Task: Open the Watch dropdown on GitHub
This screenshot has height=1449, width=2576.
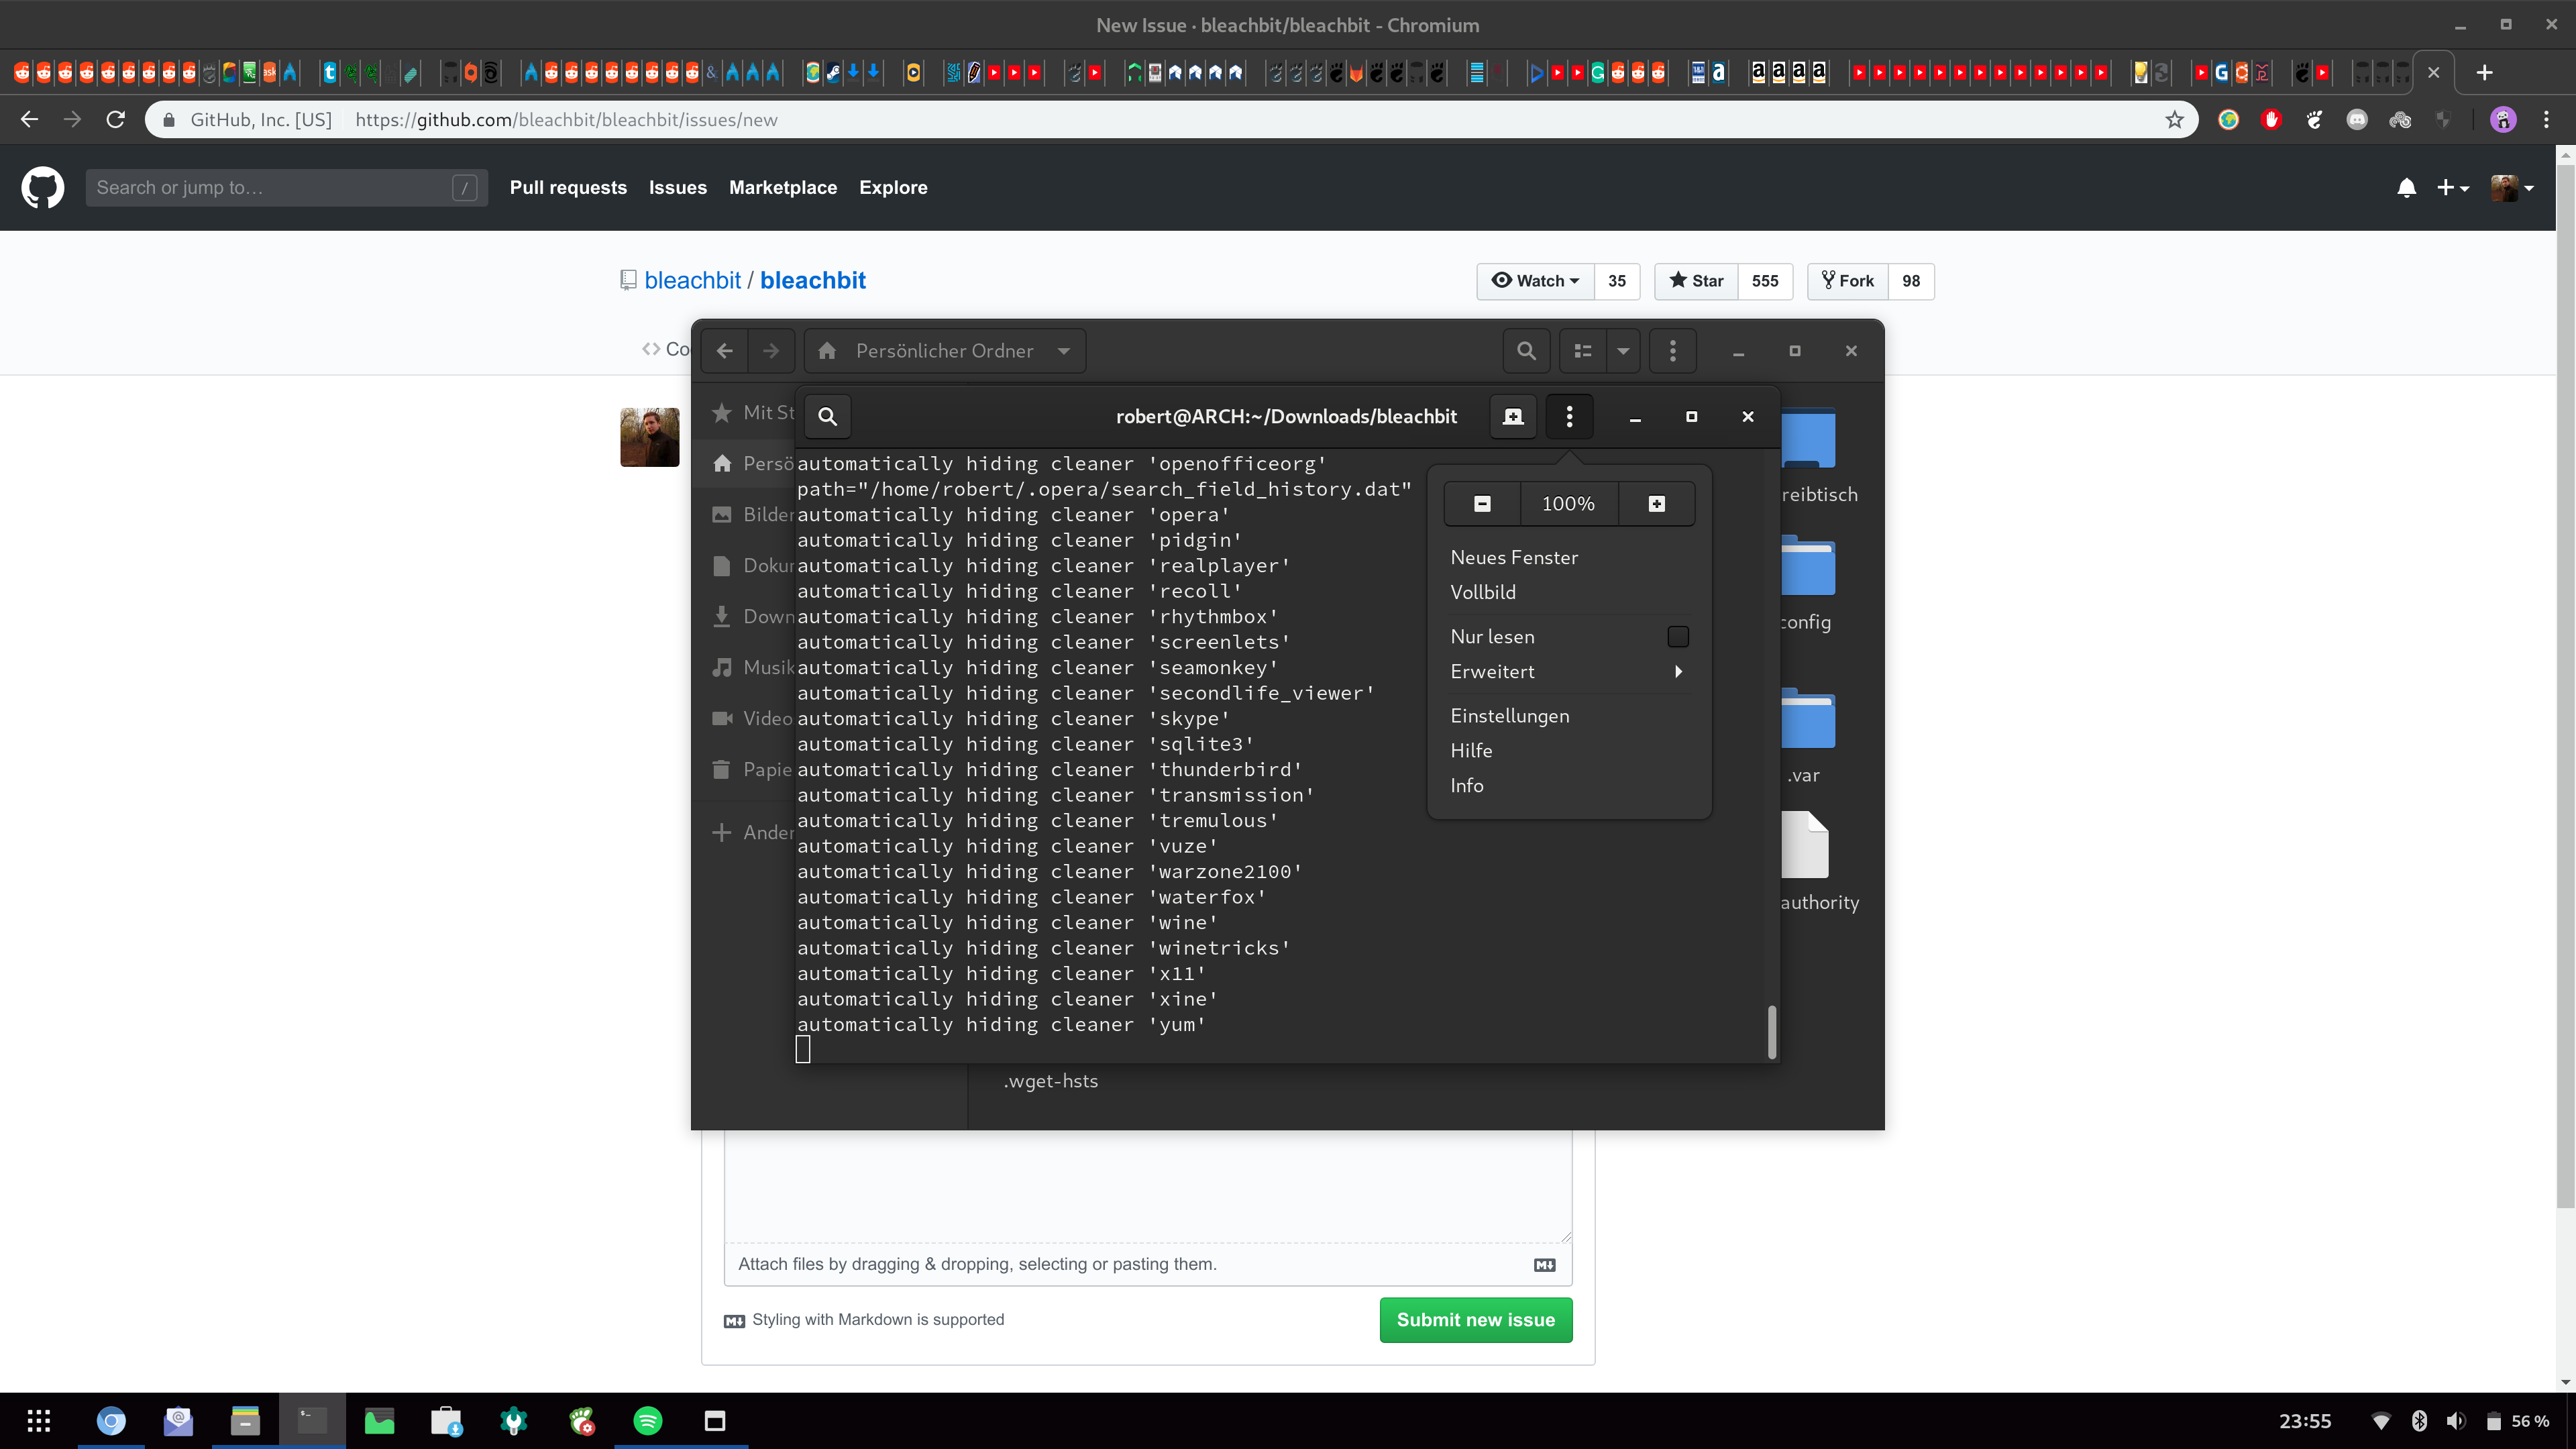Action: (x=1535, y=281)
